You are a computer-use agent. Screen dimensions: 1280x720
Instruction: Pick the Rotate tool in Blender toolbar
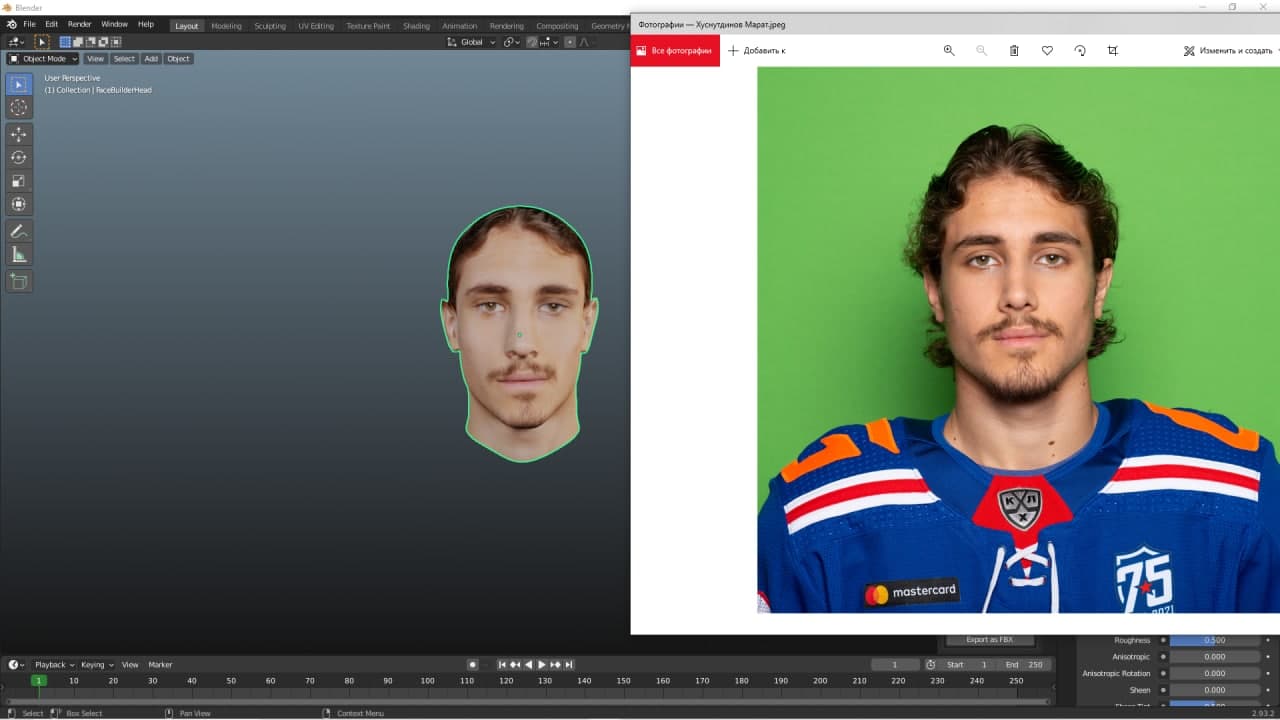(18, 157)
